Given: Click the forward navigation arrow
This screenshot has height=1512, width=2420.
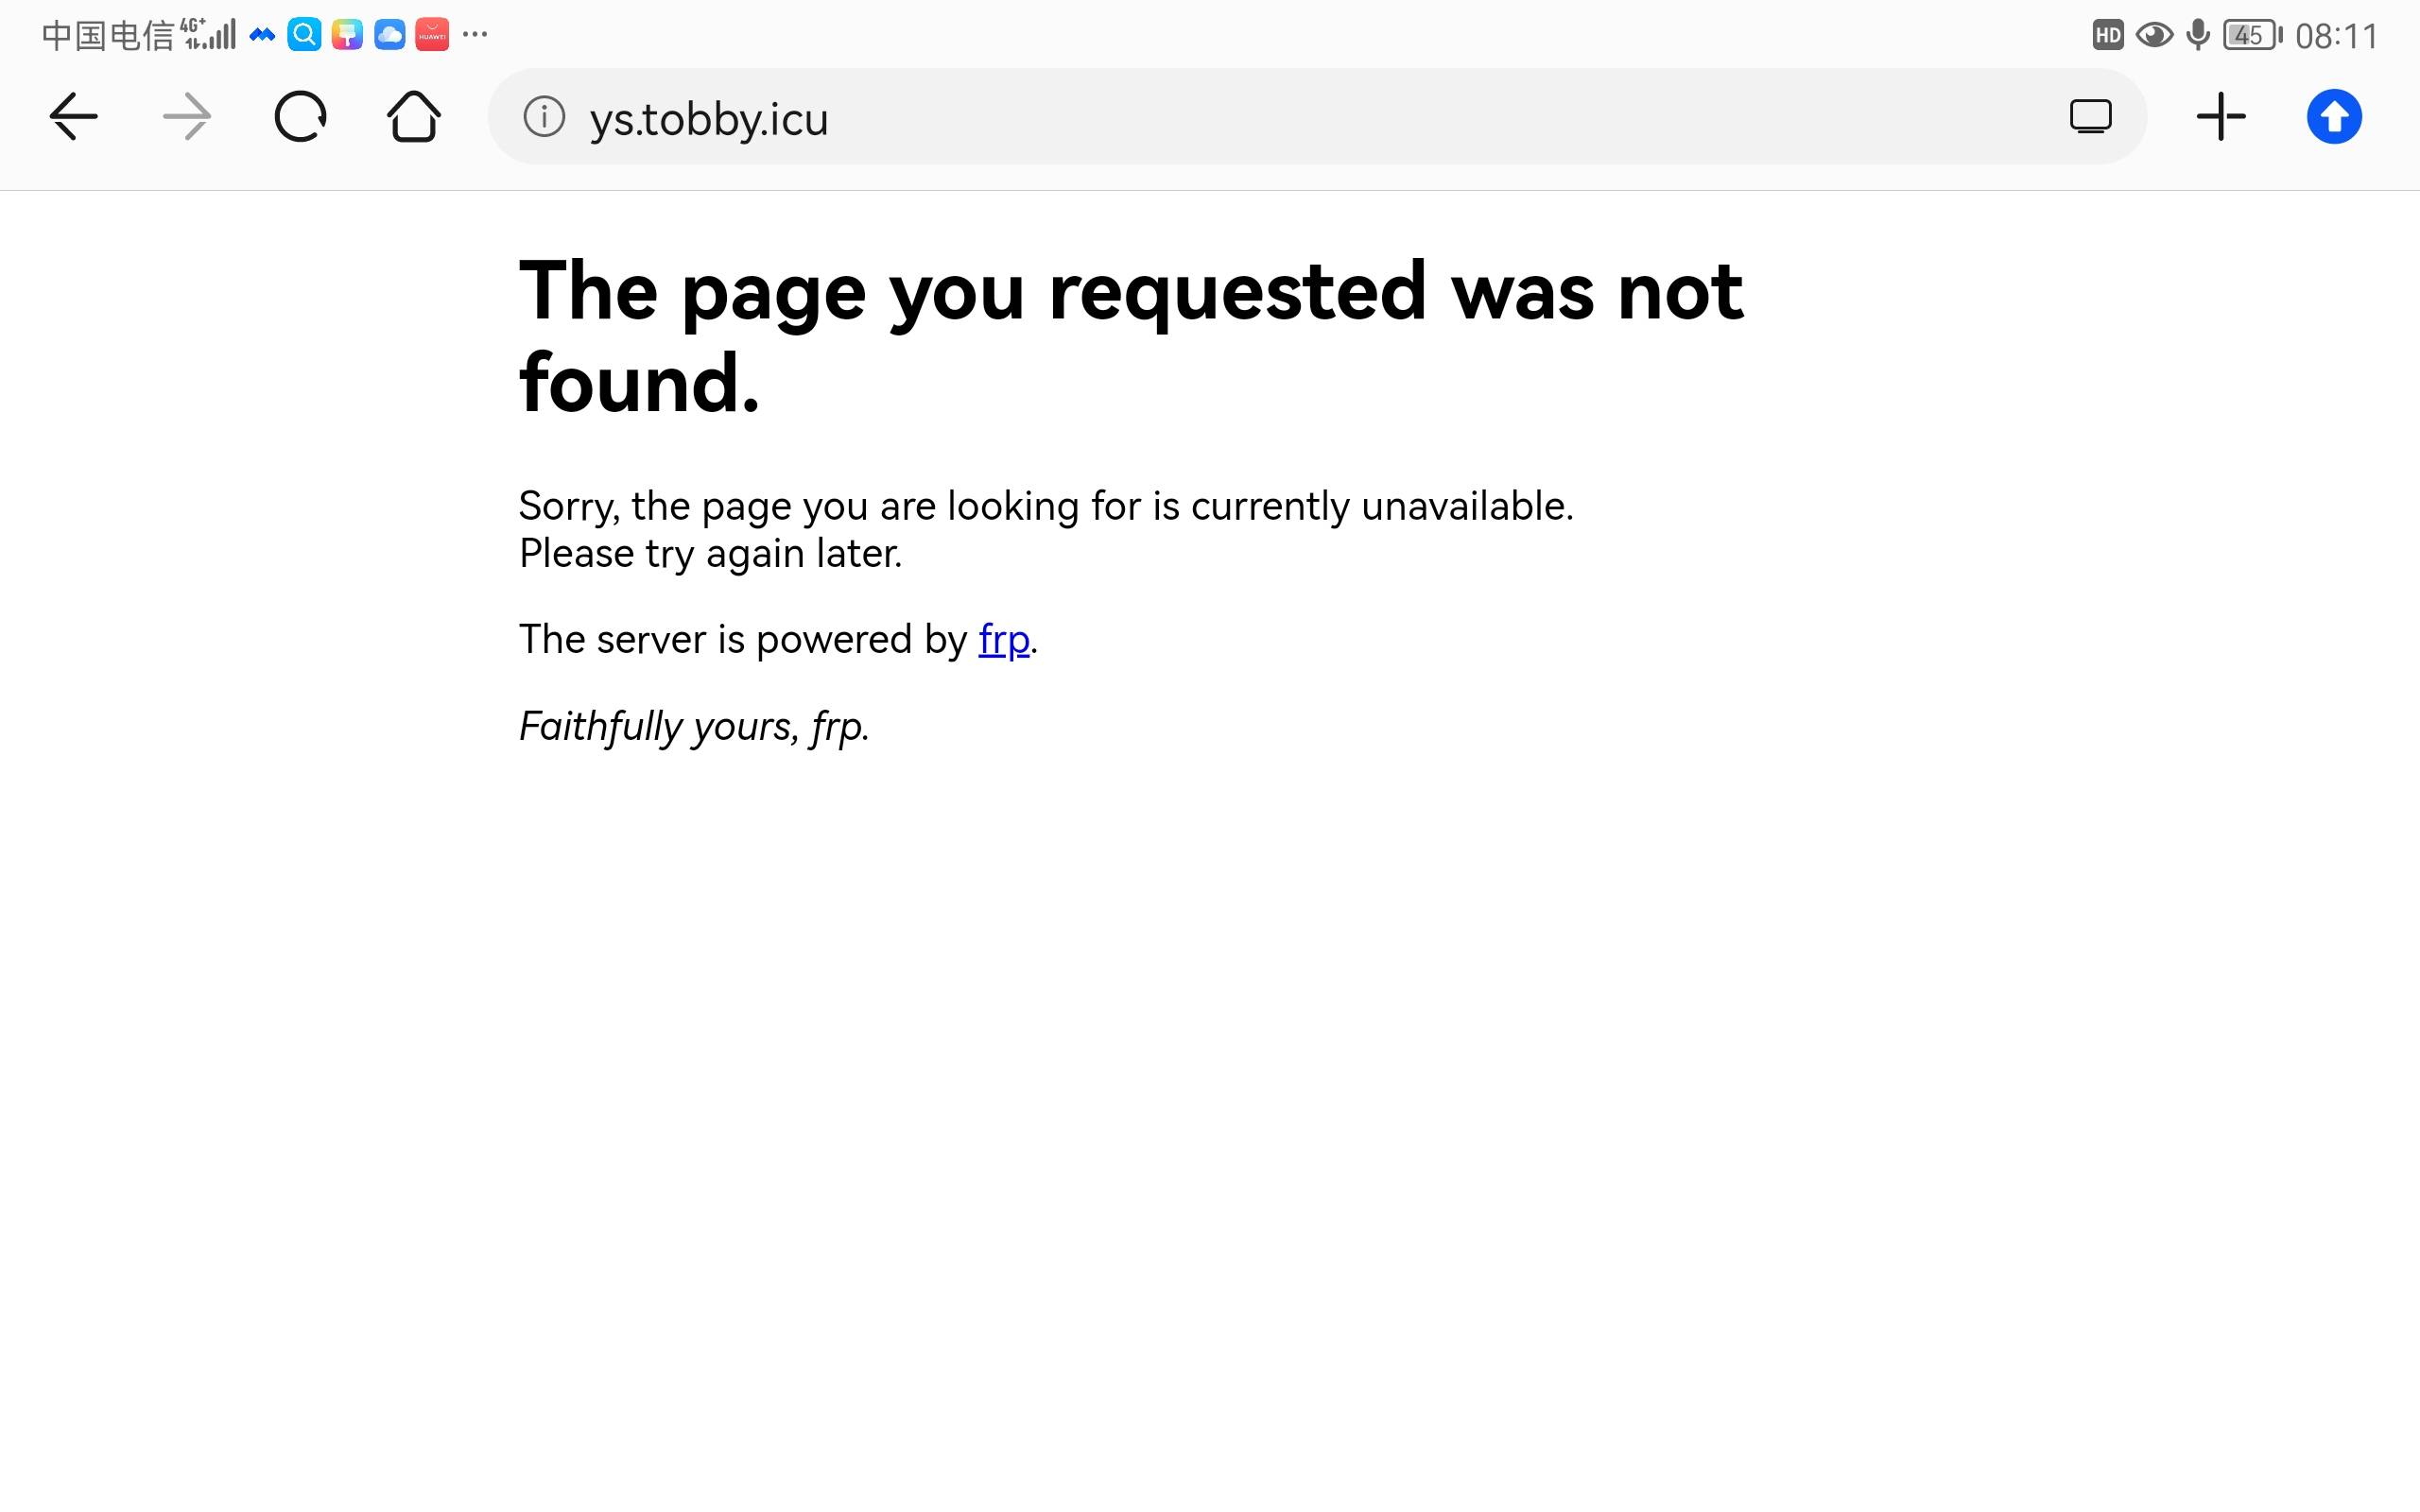Looking at the screenshot, I should pos(187,117).
